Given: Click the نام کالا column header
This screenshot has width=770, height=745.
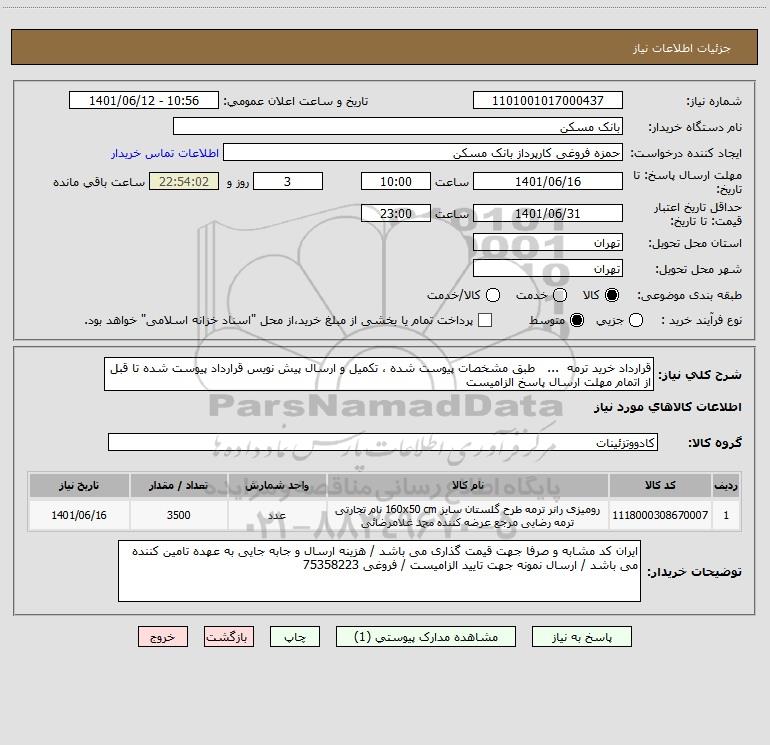Looking at the screenshot, I should 468,485.
